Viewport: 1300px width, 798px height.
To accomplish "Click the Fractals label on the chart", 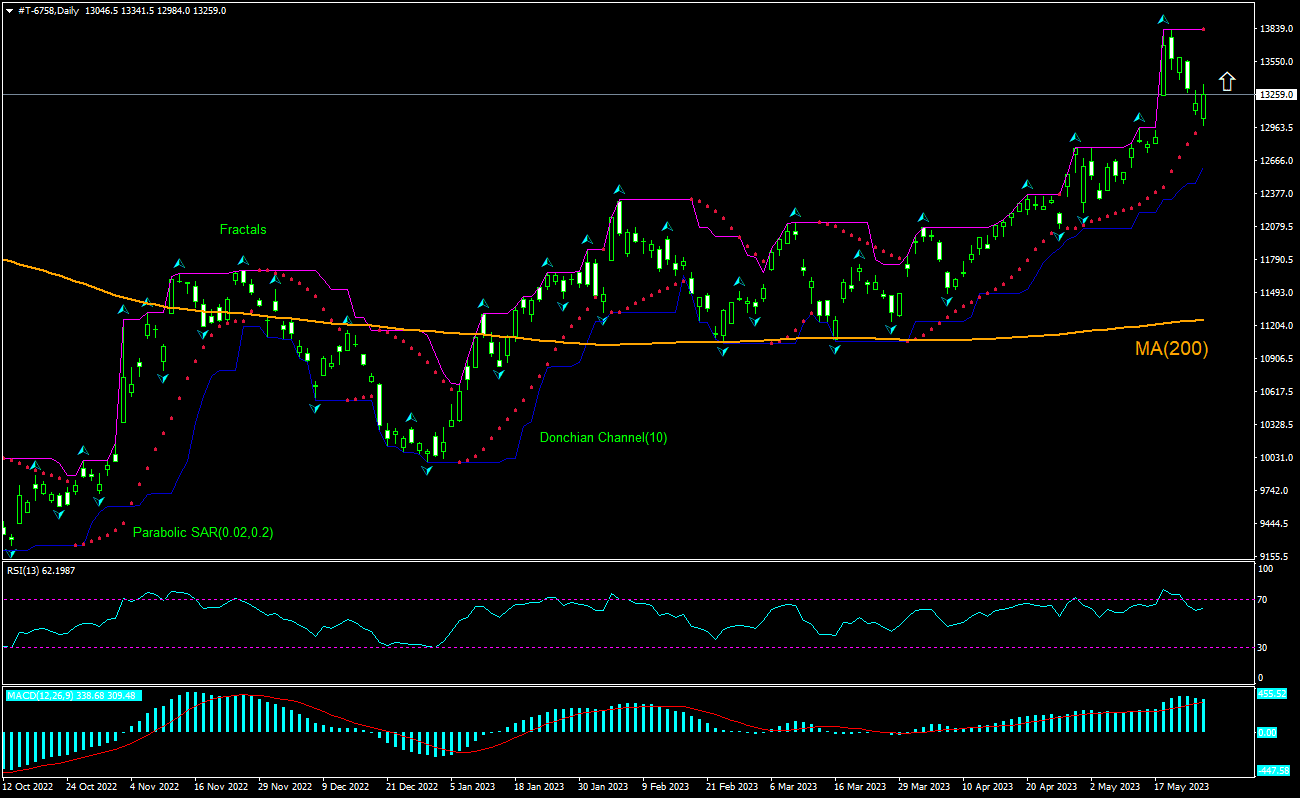I will coord(243,229).
